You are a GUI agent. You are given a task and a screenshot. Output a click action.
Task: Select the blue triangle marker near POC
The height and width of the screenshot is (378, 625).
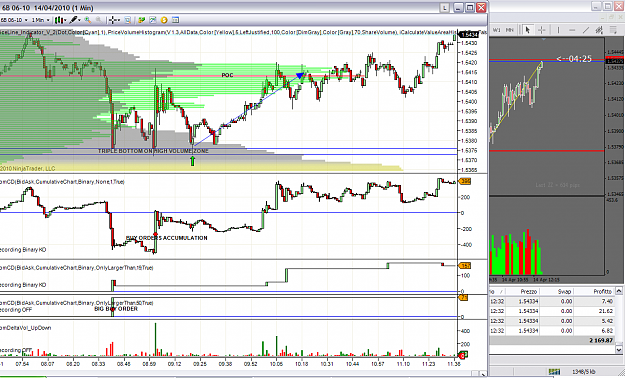(x=301, y=75)
